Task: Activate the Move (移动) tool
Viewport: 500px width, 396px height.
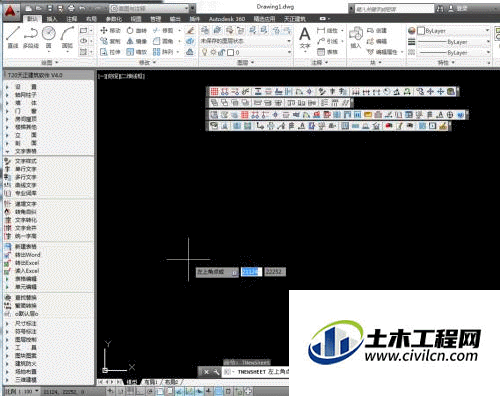Action: coord(110,31)
